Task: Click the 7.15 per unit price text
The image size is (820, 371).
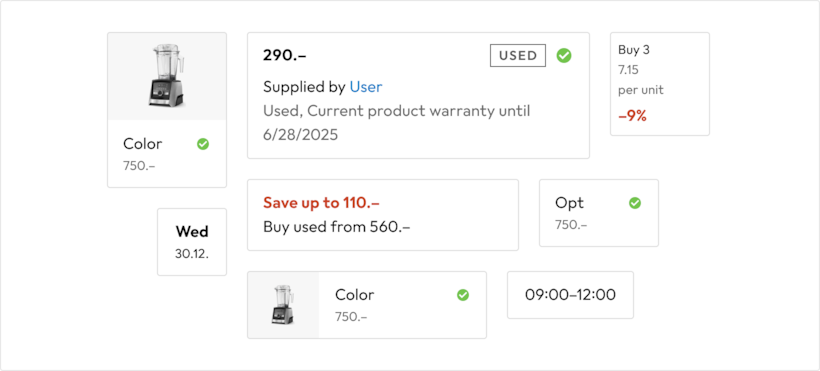Action: point(641,80)
